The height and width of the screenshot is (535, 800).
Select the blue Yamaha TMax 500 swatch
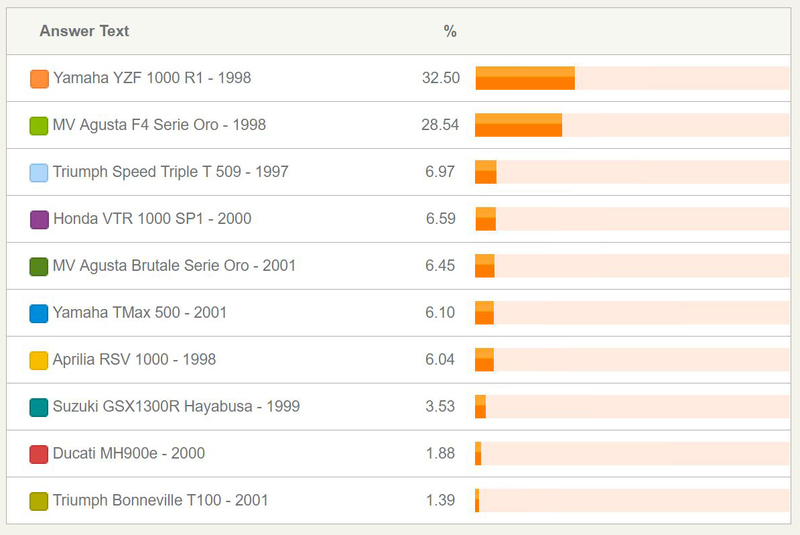pos(39,314)
